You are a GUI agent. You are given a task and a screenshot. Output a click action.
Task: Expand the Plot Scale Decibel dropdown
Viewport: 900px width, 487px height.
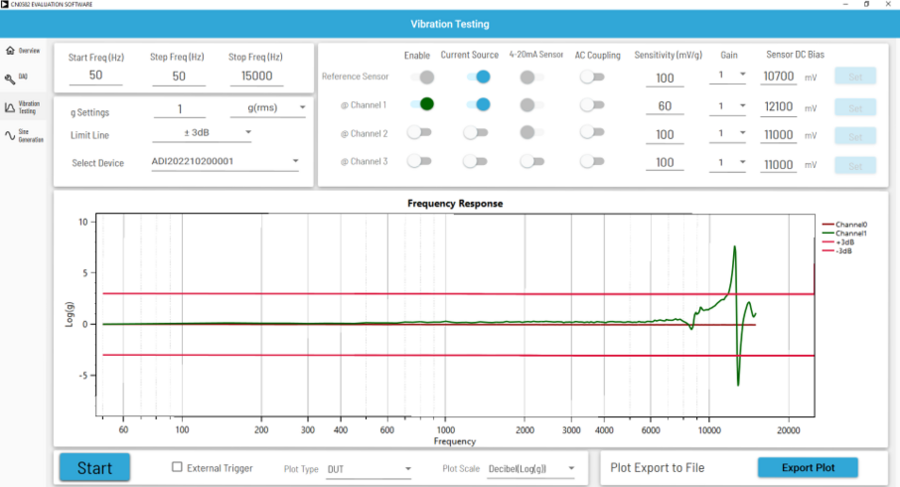530,468
